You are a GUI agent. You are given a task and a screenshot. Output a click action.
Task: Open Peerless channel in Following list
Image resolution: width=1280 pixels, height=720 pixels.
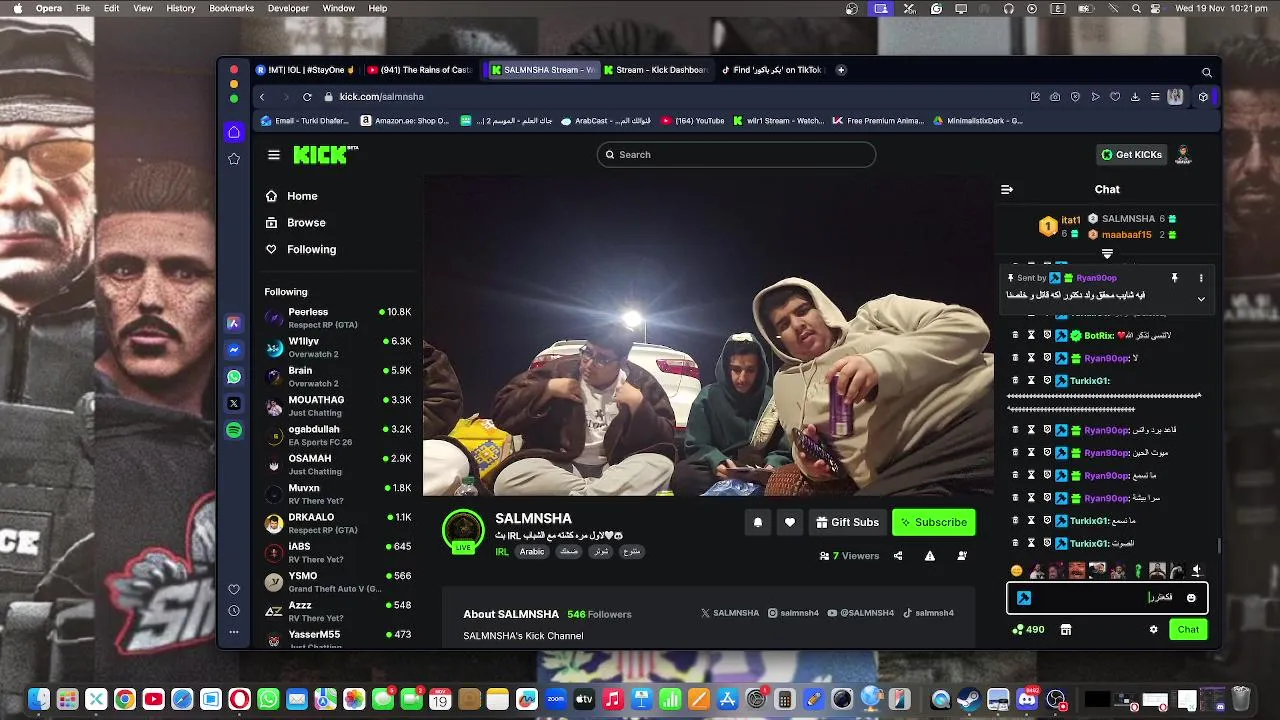338,318
